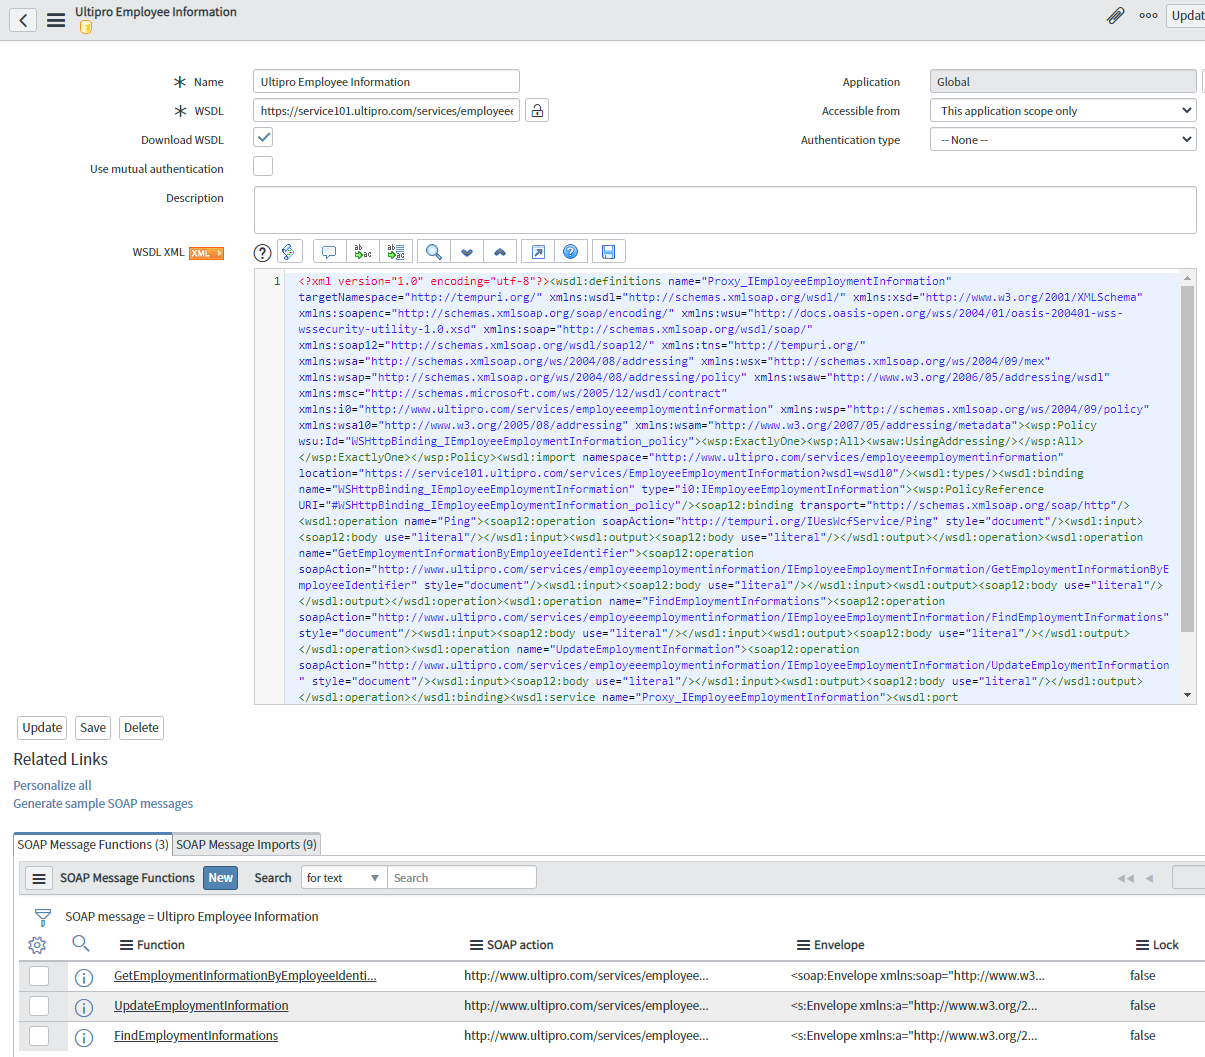This screenshot has height=1057, width=1205.
Task: Open more options ellipsis in header
Action: point(1148,15)
